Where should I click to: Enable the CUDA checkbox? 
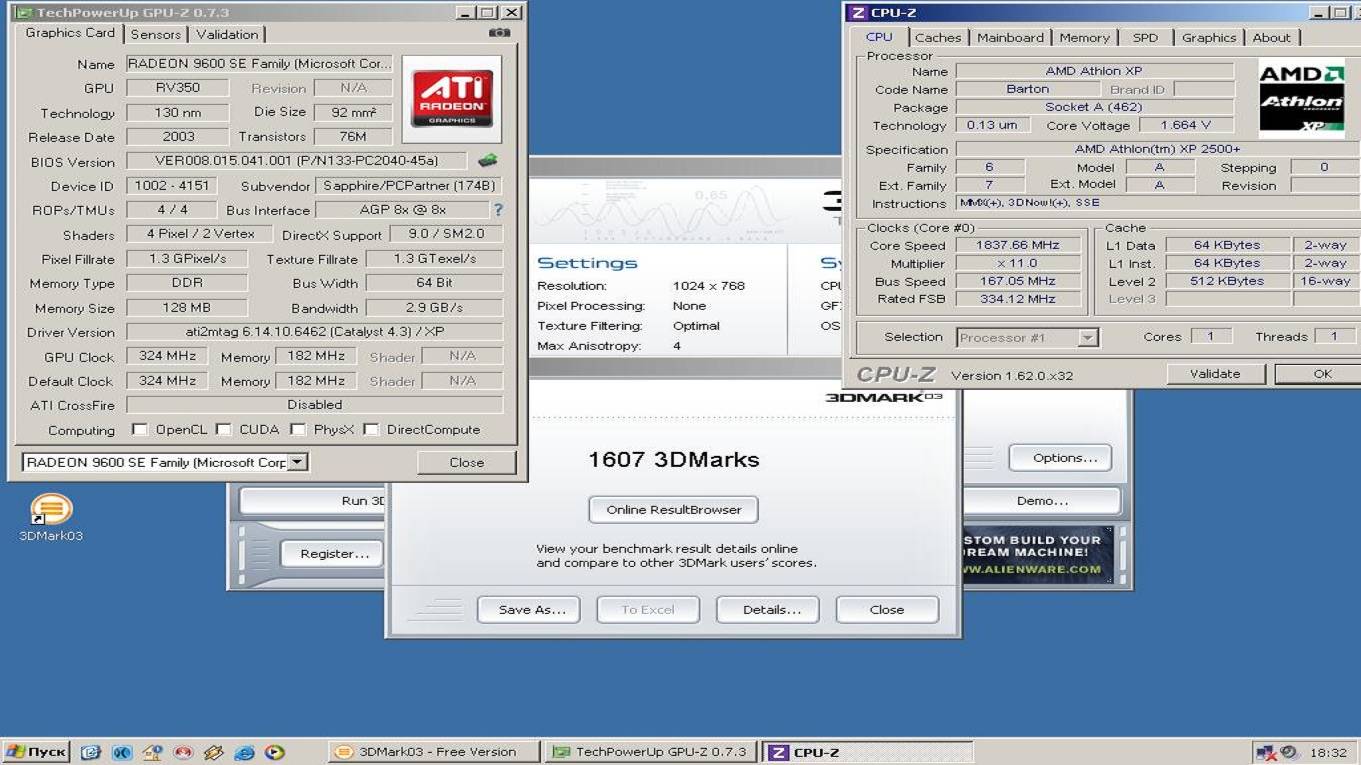[224, 430]
